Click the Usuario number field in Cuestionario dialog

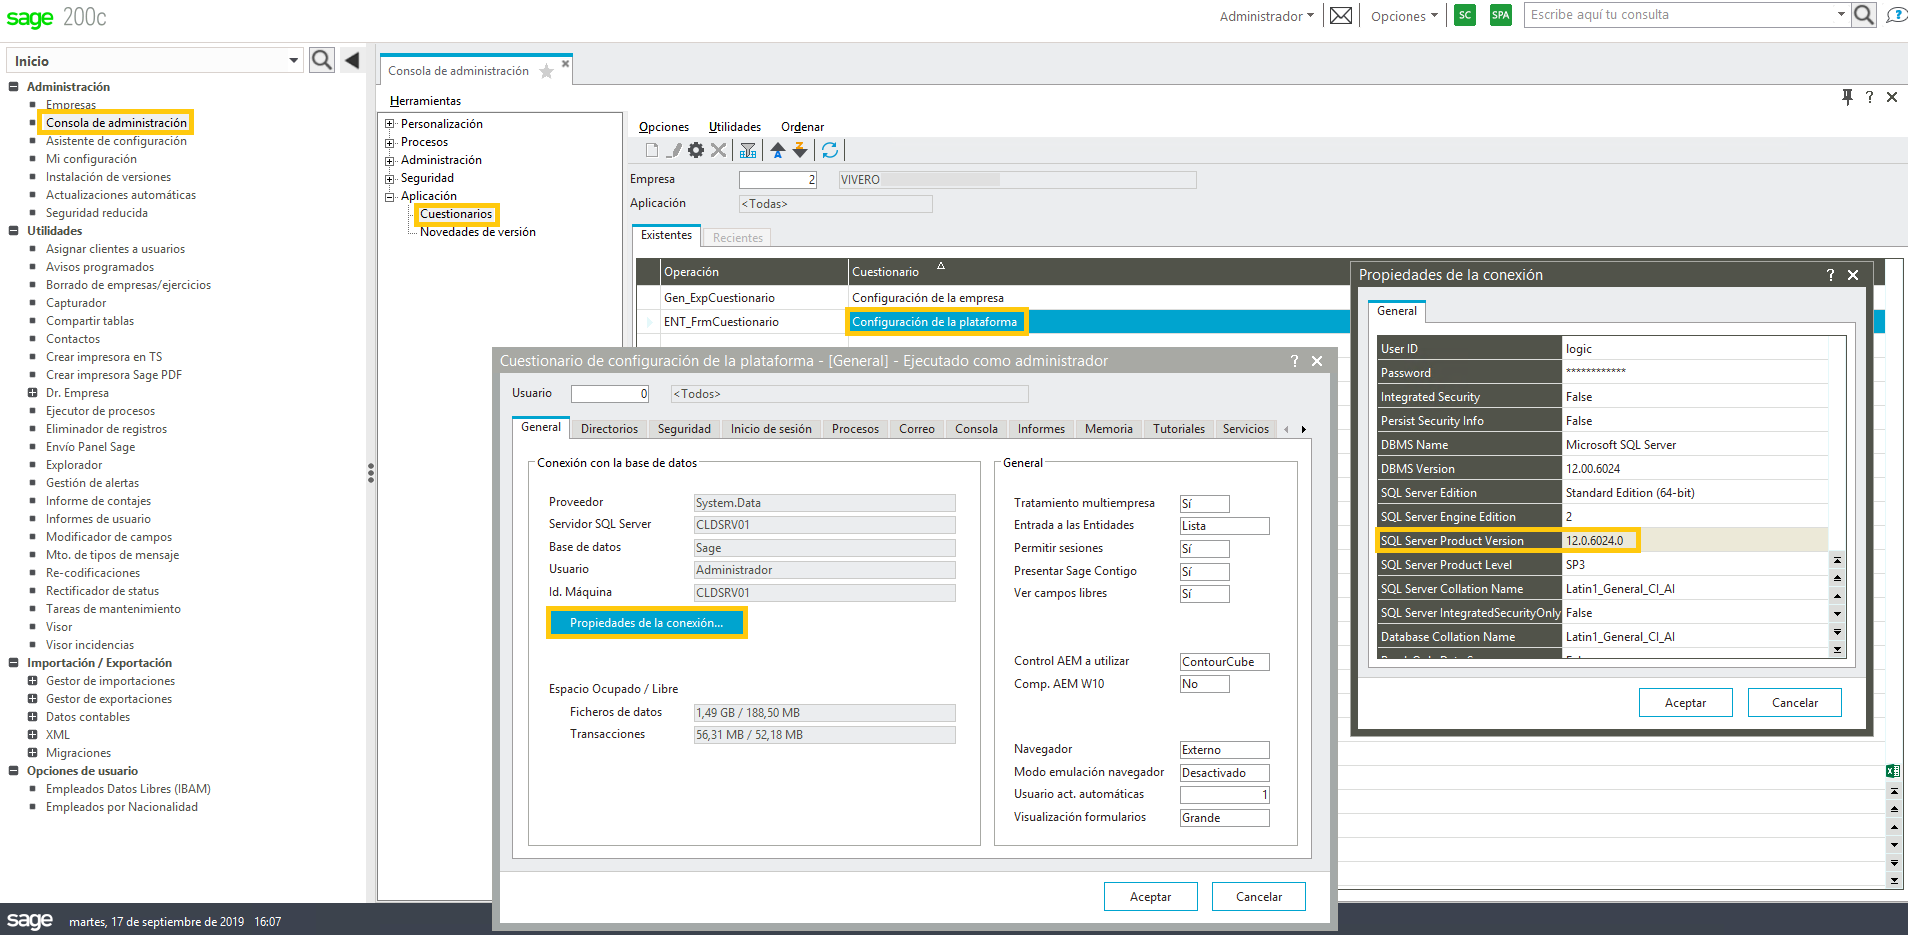(610, 394)
